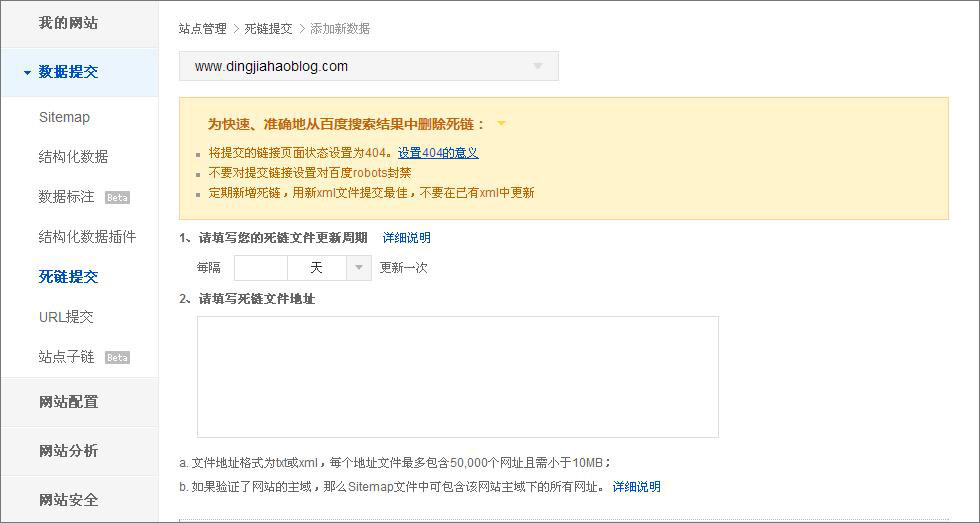Open 详细说明 link after Sitemap note

coord(636,487)
